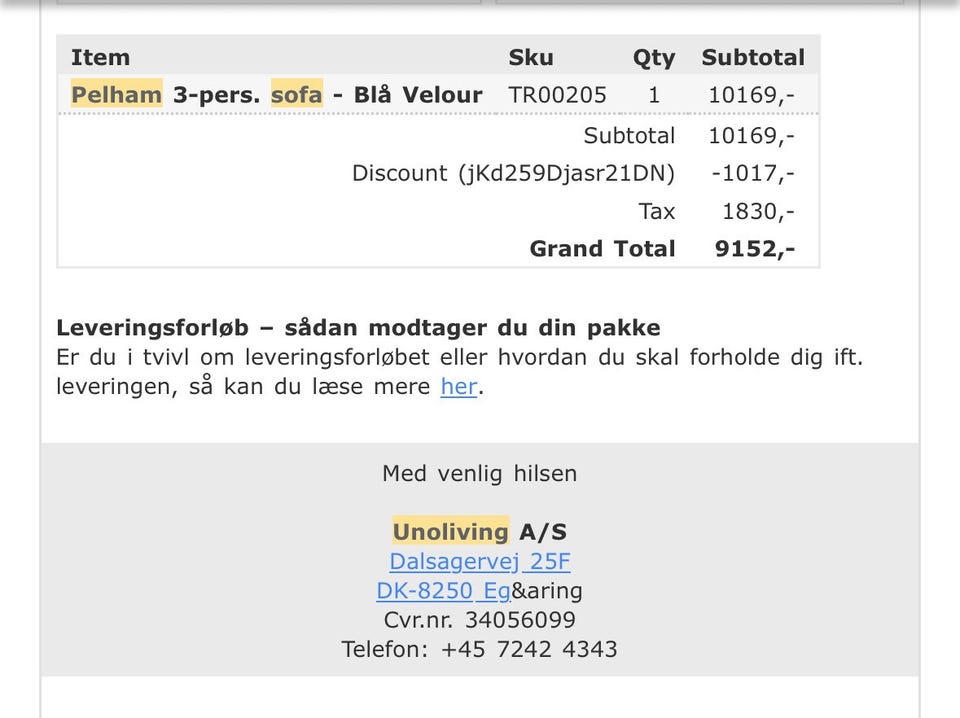Click the Subtotal column header
This screenshot has height=718, width=960.
pyautogui.click(x=752, y=57)
